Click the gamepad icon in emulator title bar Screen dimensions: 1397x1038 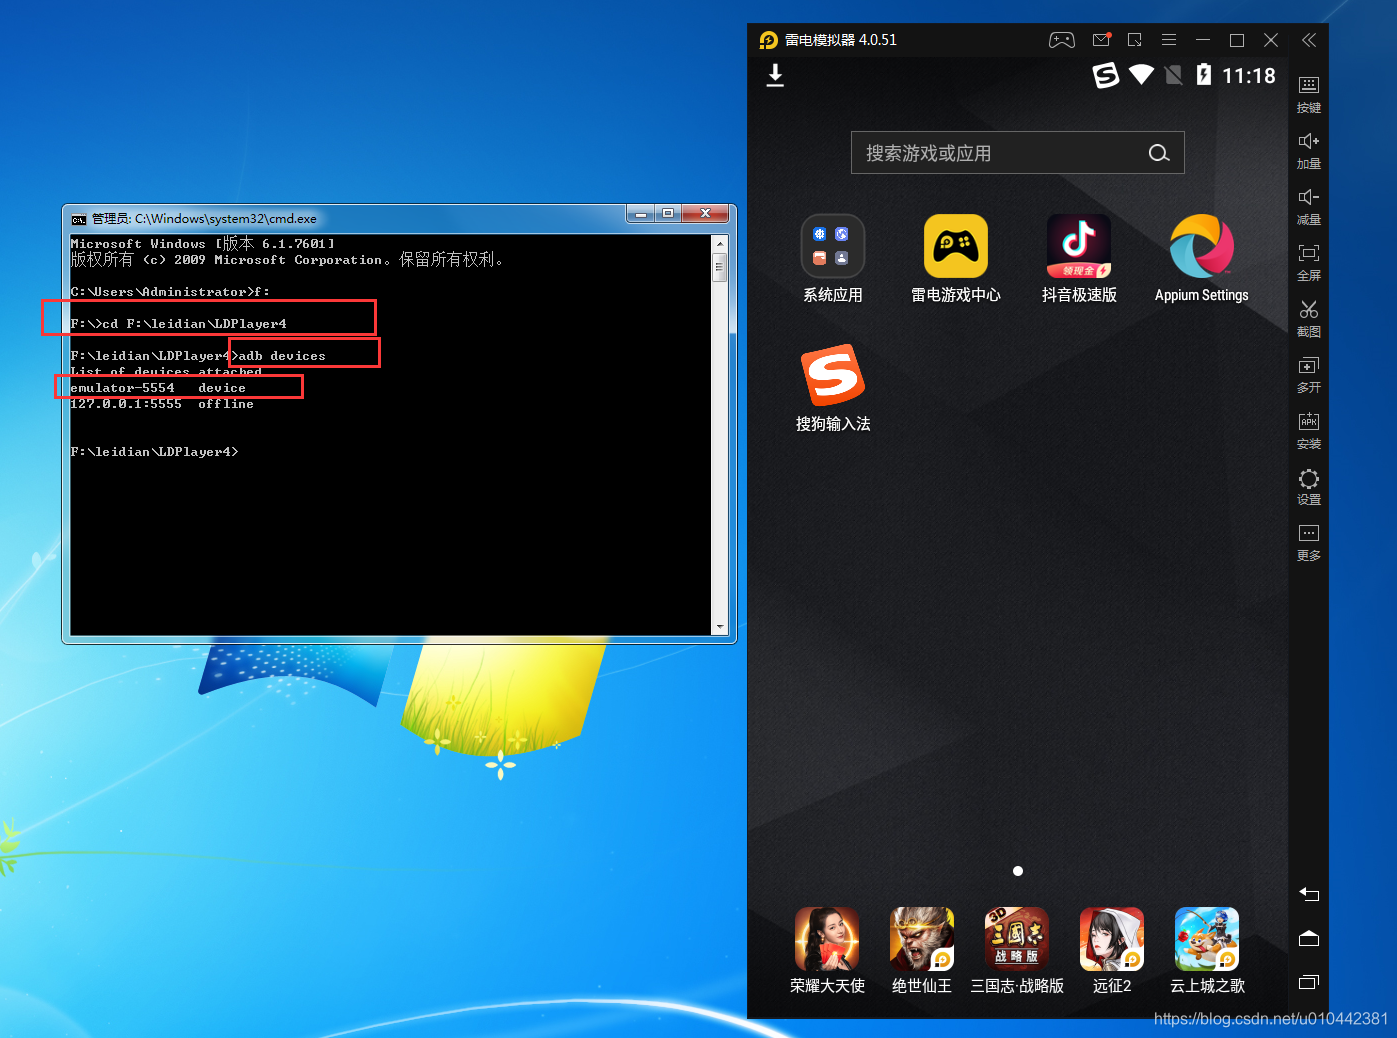click(1061, 40)
